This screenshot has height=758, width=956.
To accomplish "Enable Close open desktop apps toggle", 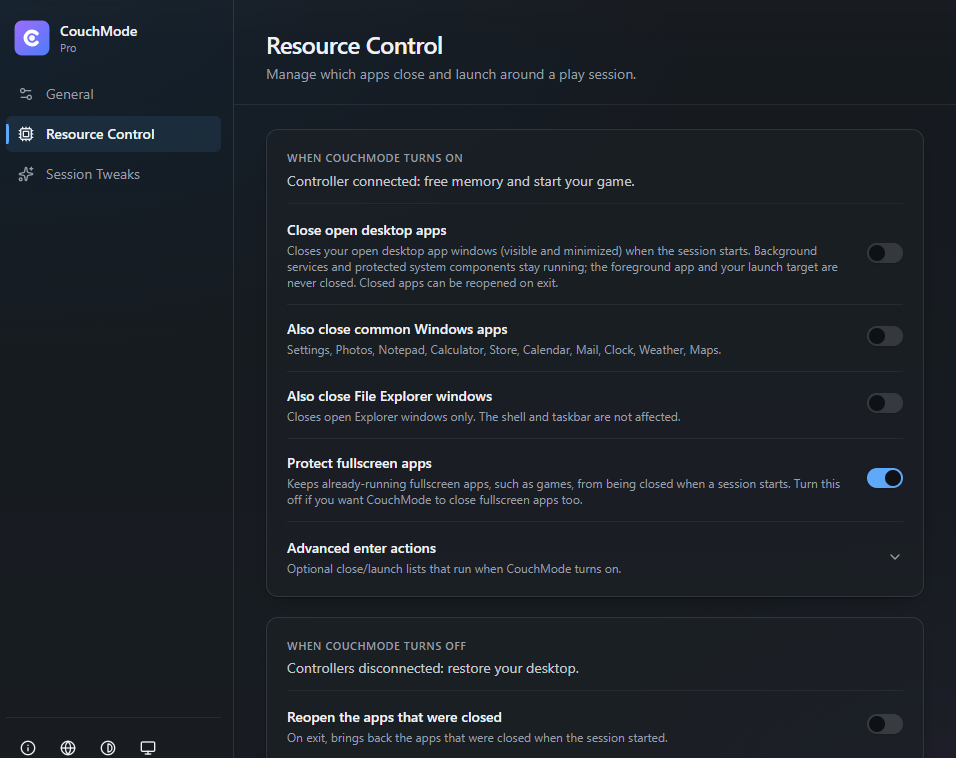I will pos(885,253).
